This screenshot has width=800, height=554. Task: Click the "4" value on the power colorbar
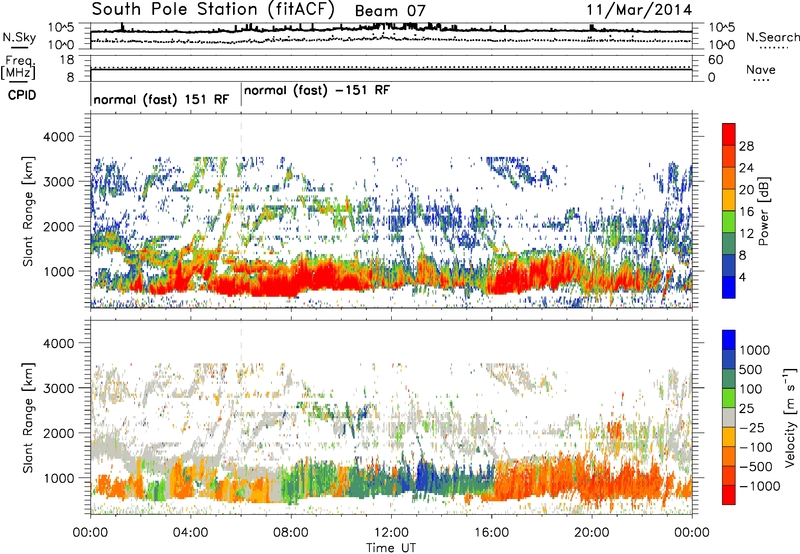pyautogui.click(x=742, y=277)
